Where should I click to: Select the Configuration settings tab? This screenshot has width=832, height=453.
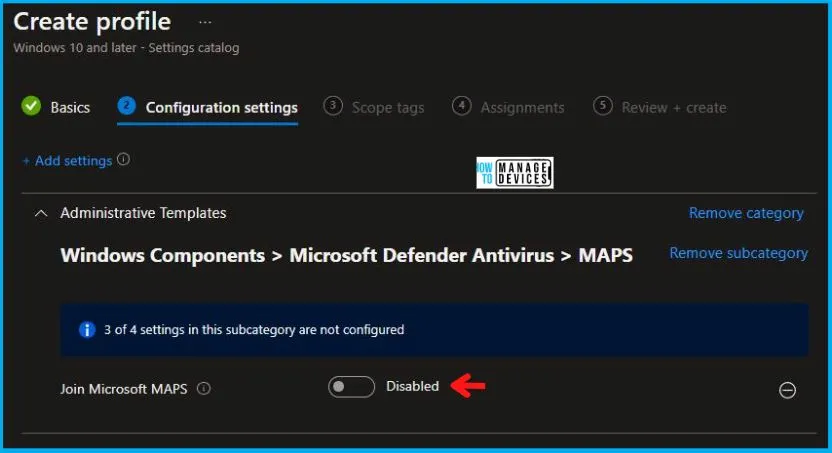(207, 108)
